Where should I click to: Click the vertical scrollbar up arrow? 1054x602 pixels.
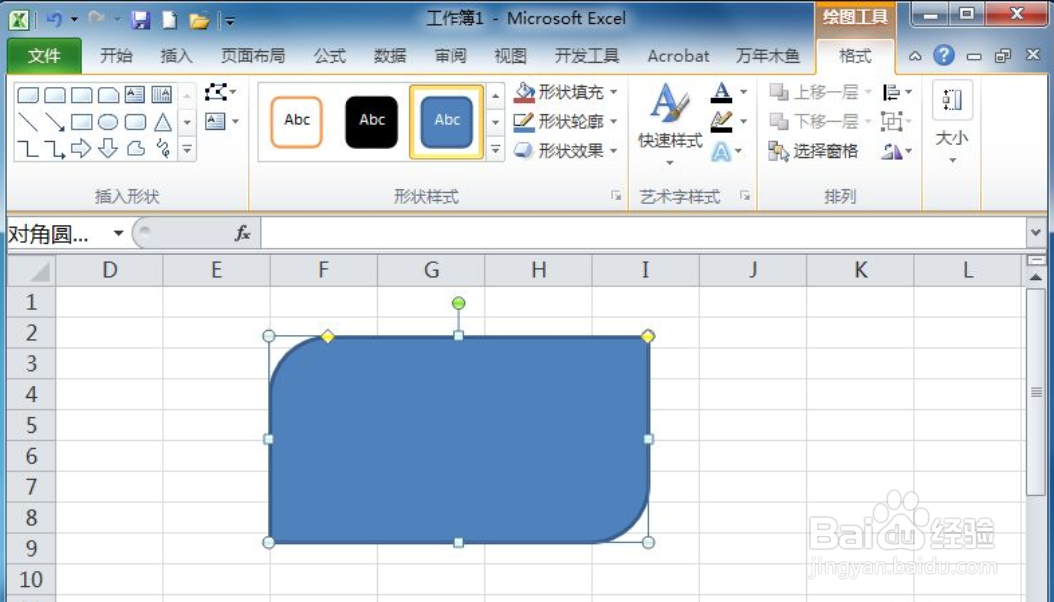click(1036, 277)
